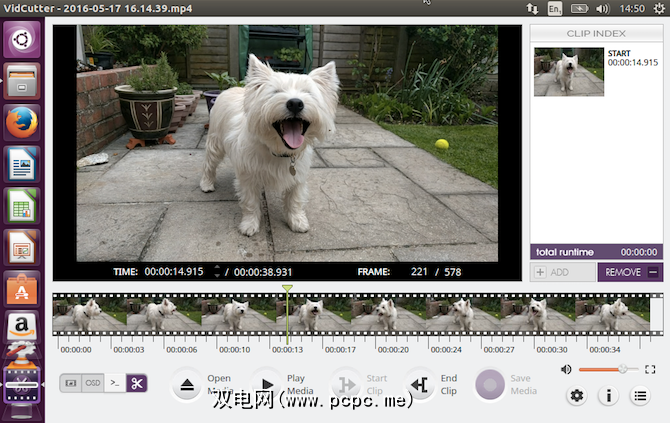Open the keyboard language En indicator

tap(555, 8)
